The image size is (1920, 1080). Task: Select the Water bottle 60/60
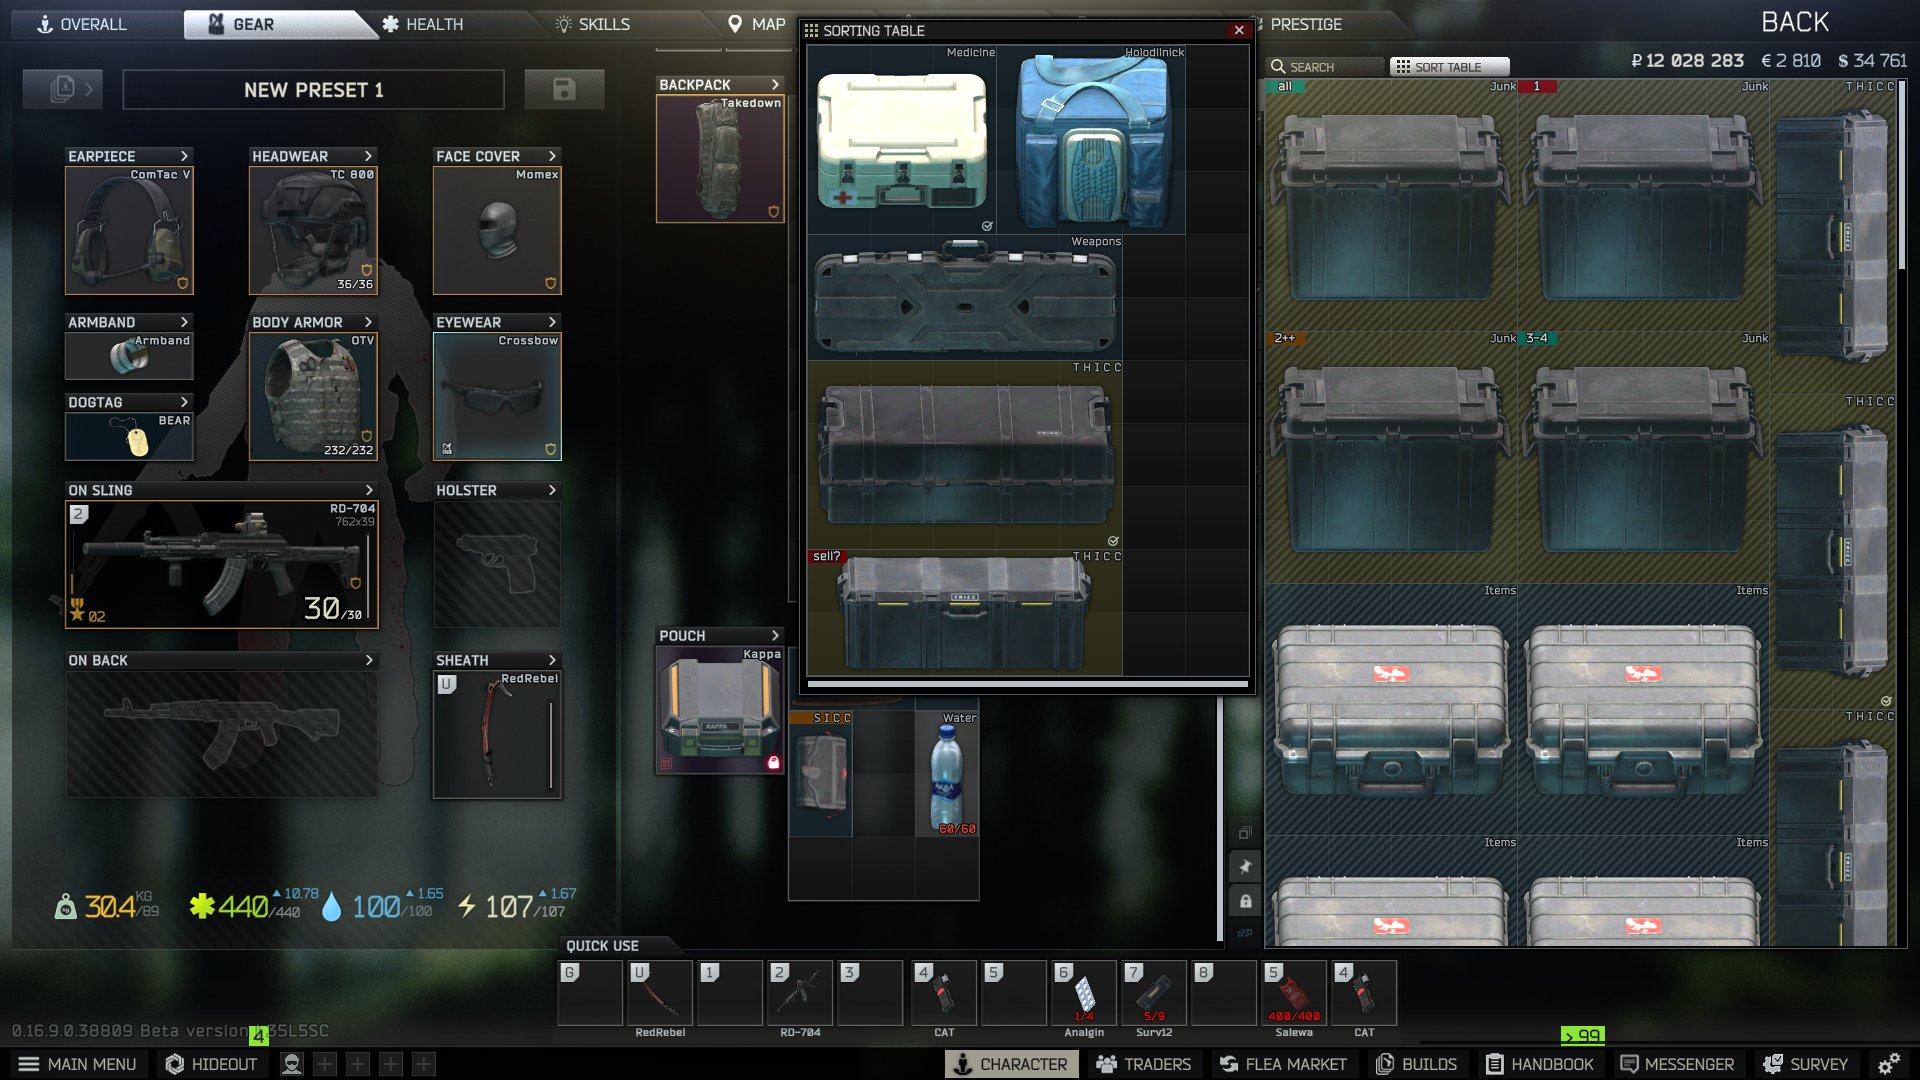coord(947,773)
